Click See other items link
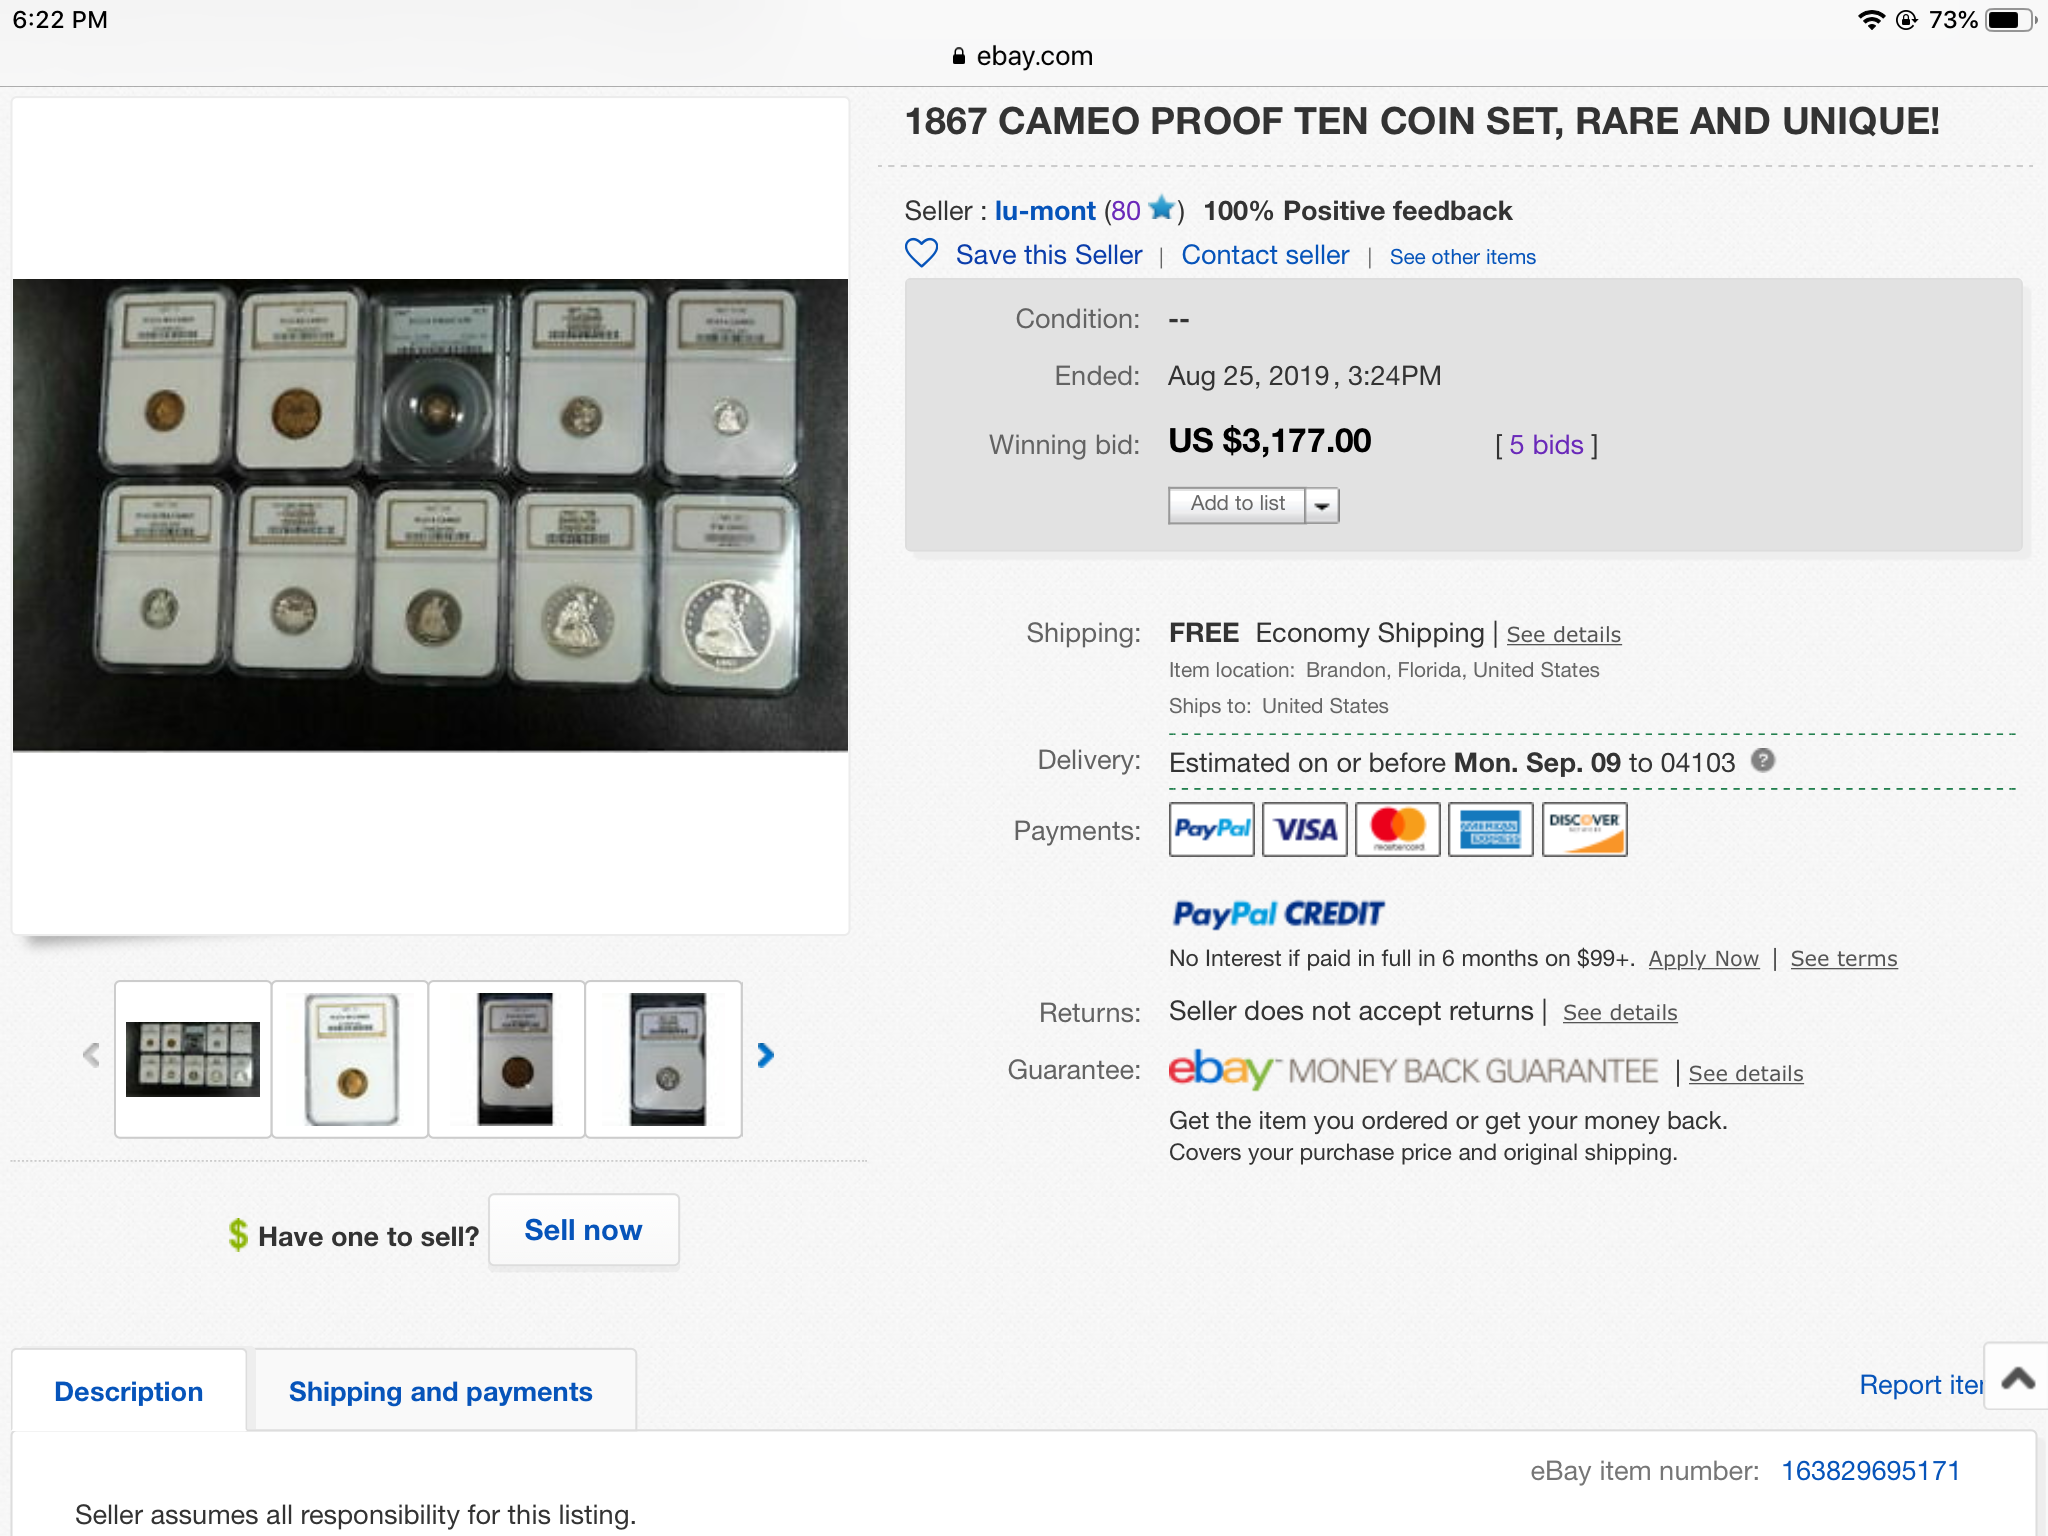 (x=1462, y=257)
